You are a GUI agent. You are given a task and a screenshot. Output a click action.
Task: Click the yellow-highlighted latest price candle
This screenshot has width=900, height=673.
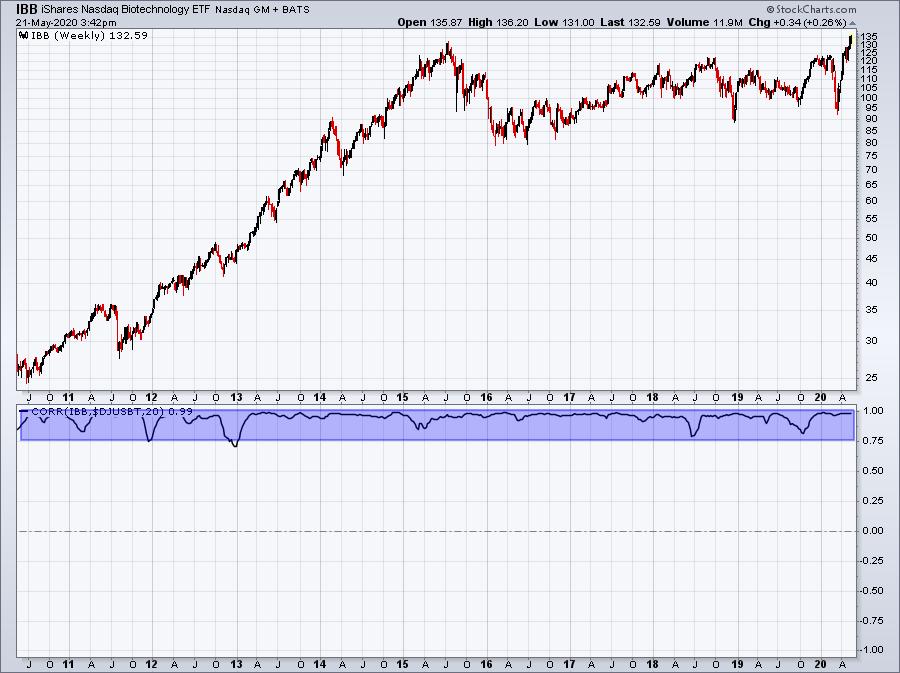click(x=850, y=39)
